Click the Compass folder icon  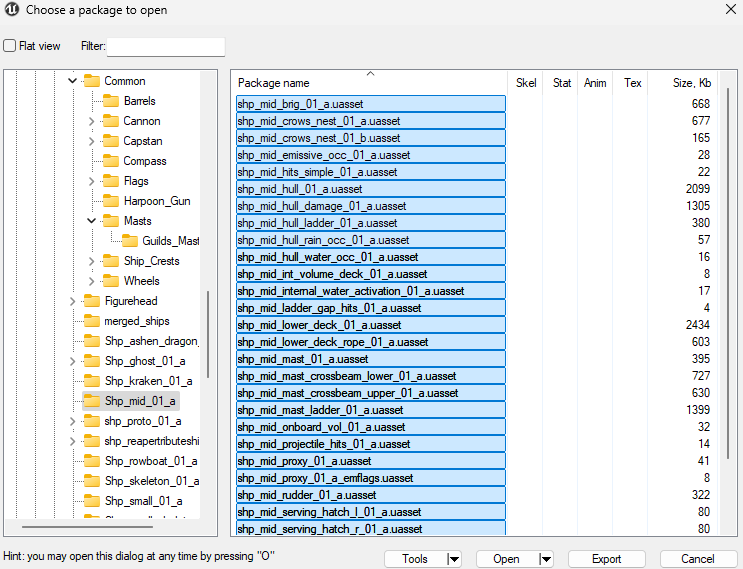click(x=110, y=161)
